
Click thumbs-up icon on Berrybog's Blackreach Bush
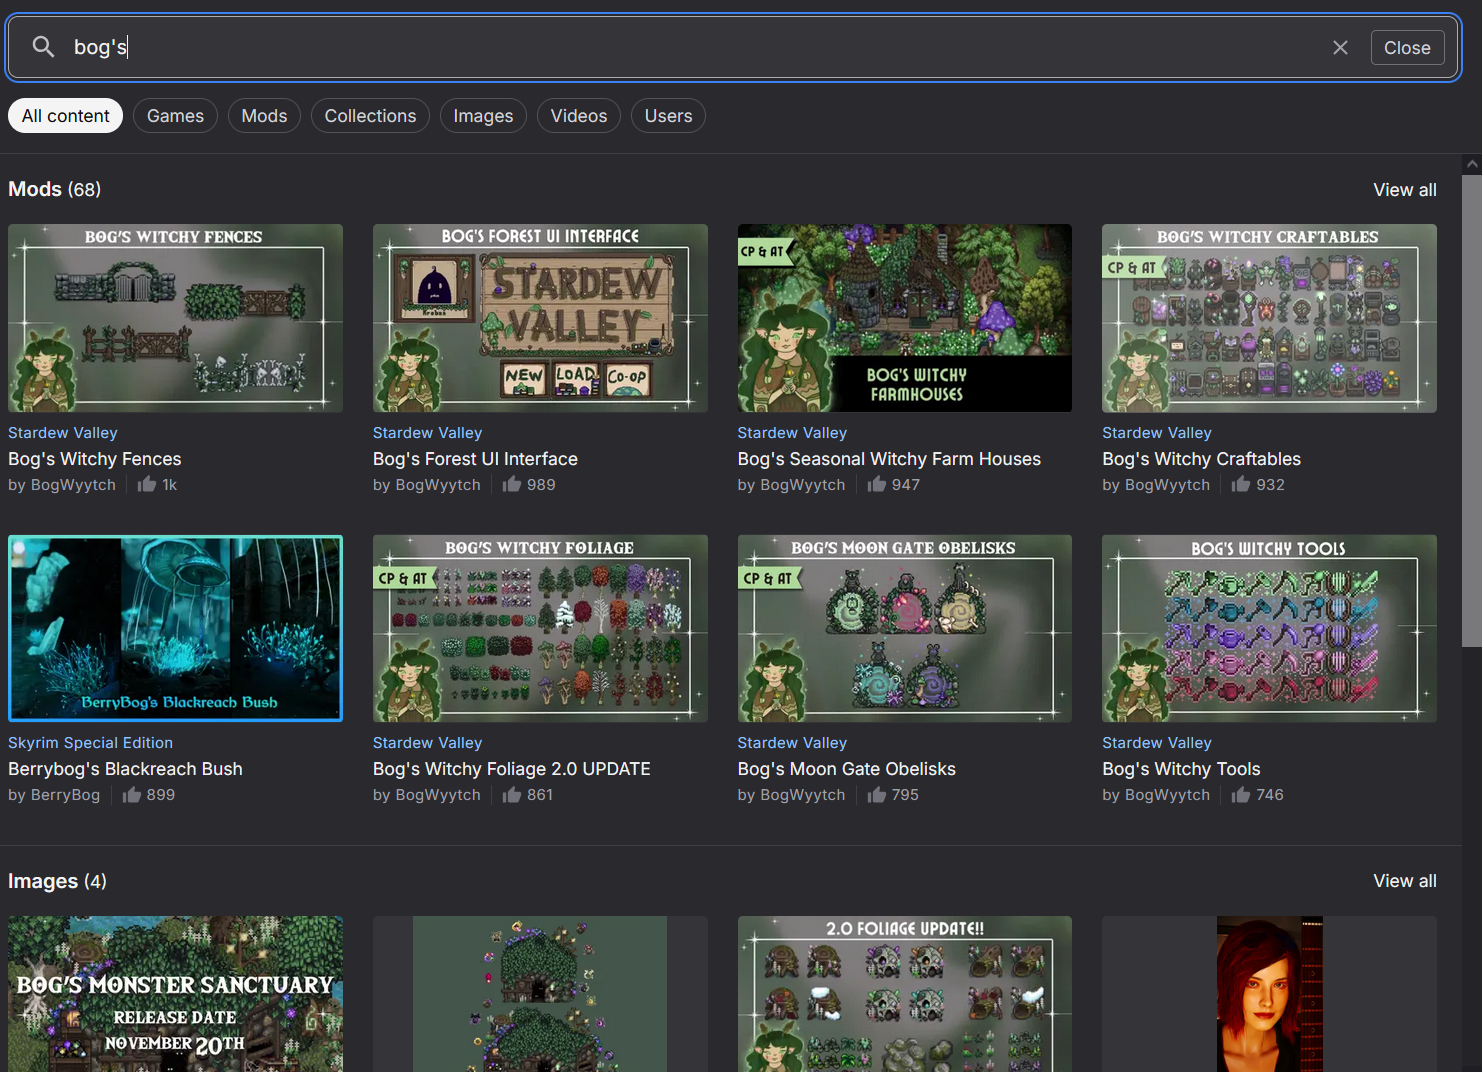[x=132, y=795]
